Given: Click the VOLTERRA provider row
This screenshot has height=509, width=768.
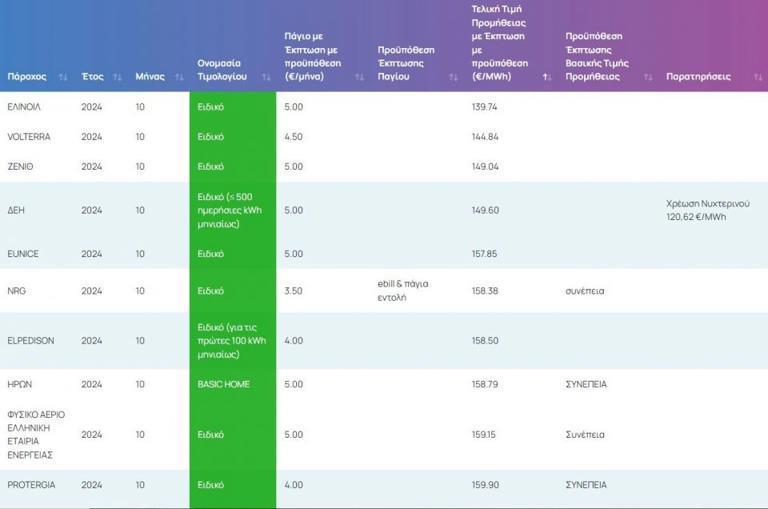Looking at the screenshot, I should click(29, 137).
